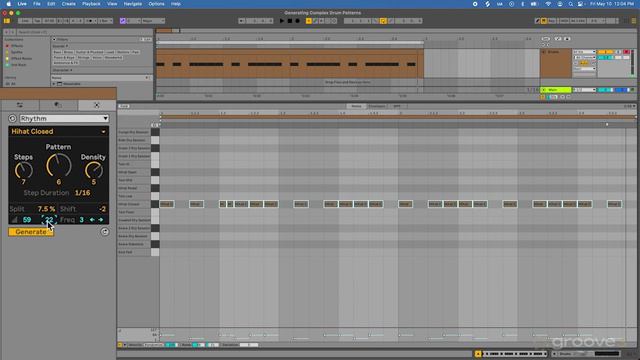Open the Navigate menu
The image size is (640, 360).
(133, 4)
